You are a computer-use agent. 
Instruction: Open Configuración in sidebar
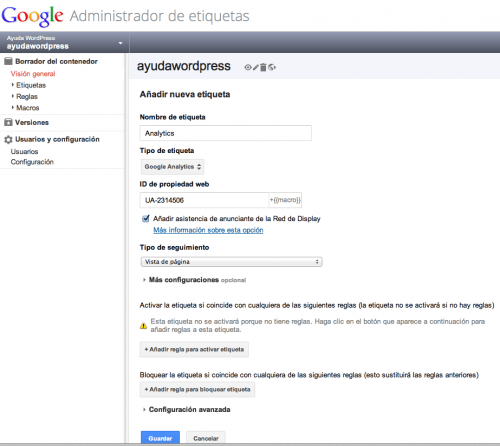[32, 162]
